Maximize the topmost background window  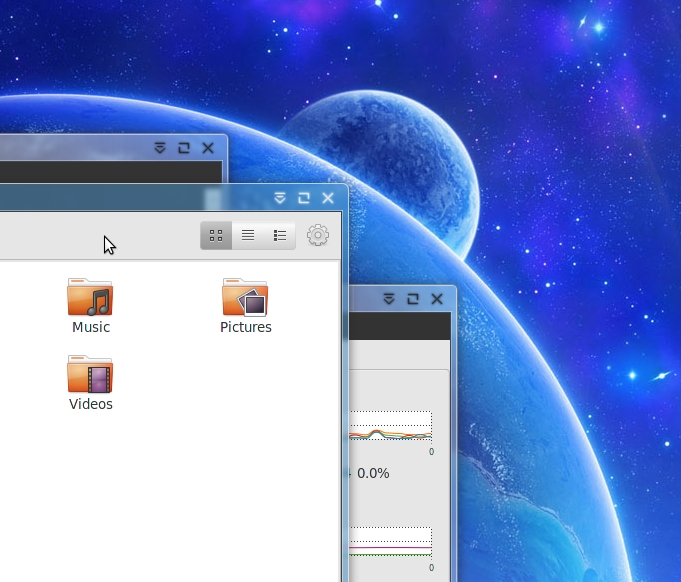[x=184, y=148]
